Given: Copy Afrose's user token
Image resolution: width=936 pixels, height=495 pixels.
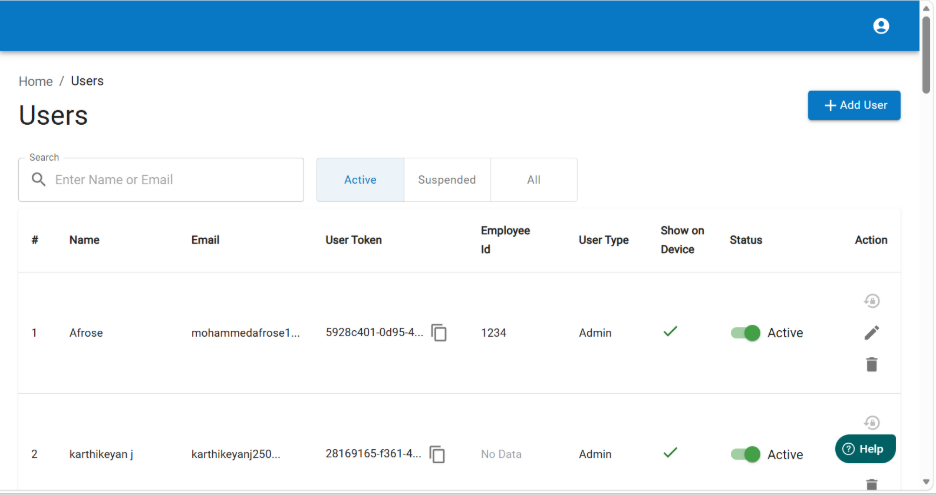Looking at the screenshot, I should tap(439, 333).
